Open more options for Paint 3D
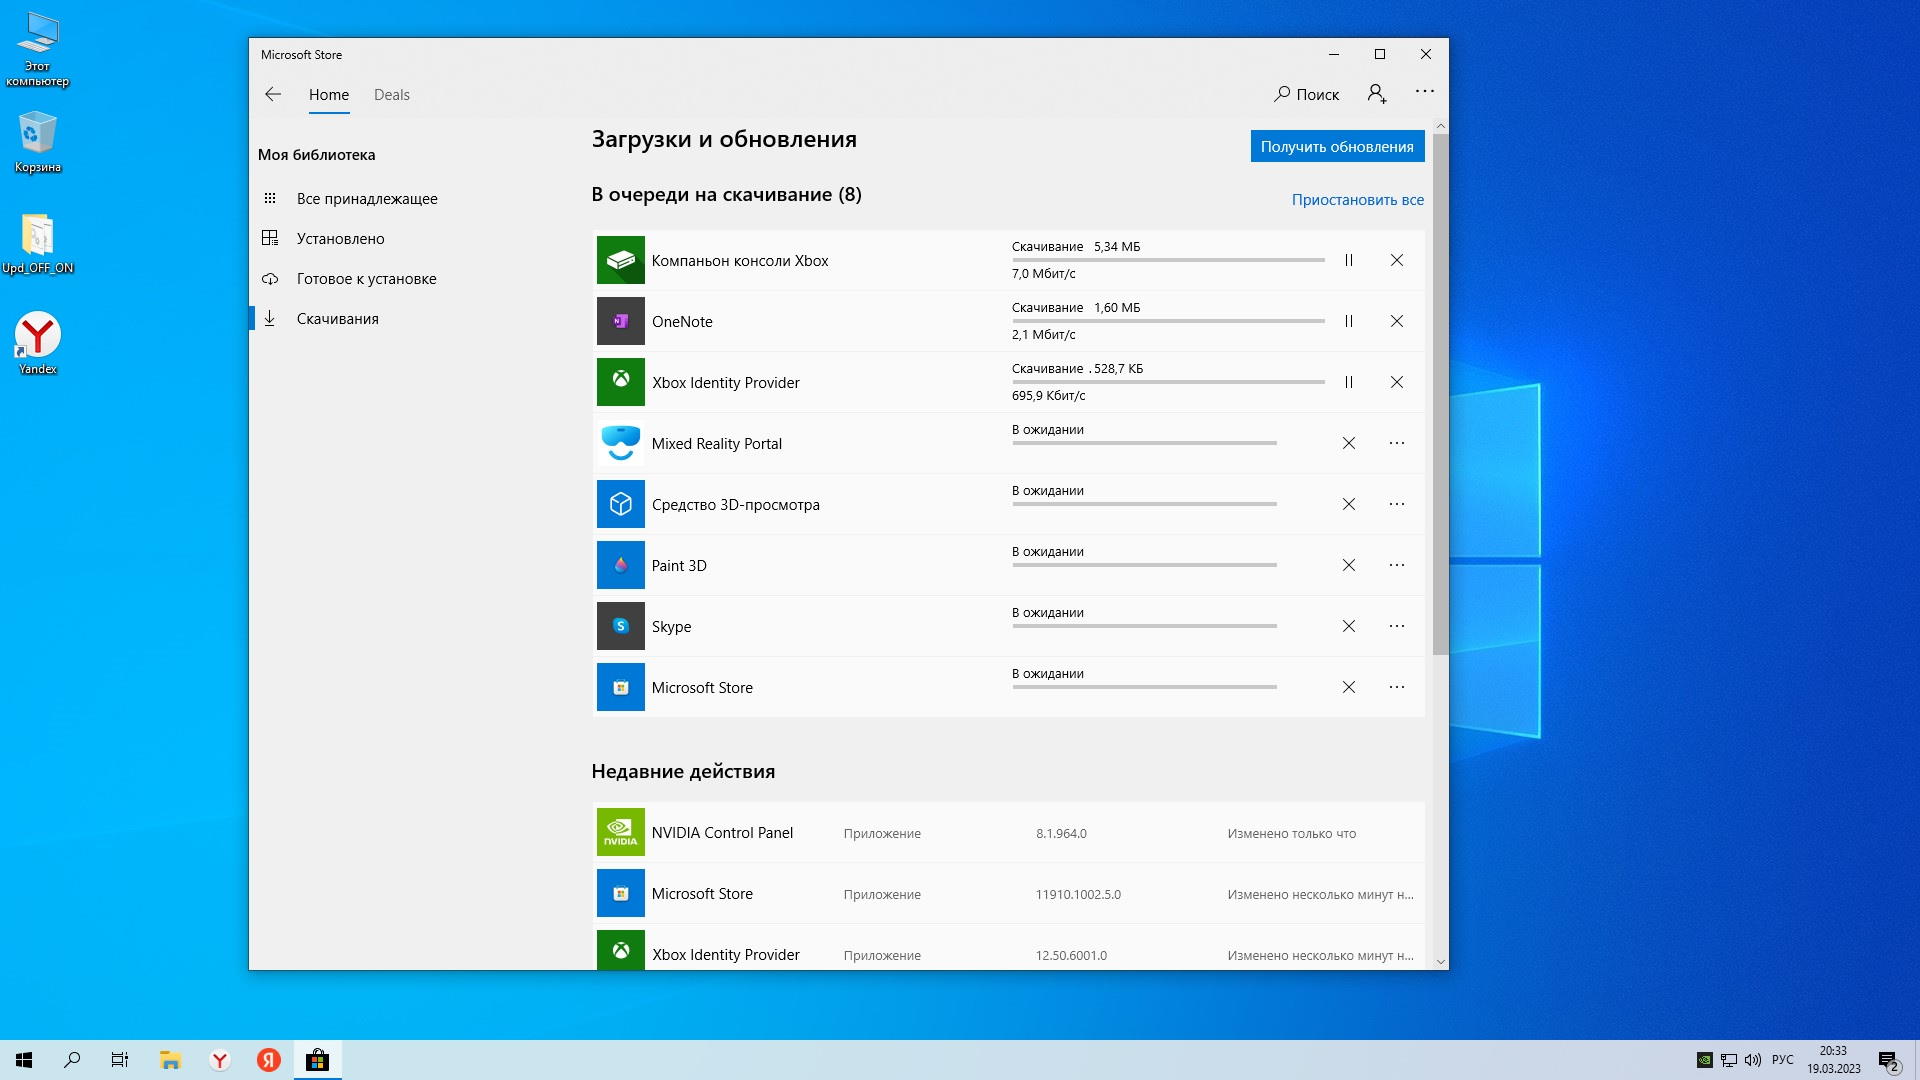This screenshot has height=1080, width=1920. pyautogui.click(x=1396, y=565)
